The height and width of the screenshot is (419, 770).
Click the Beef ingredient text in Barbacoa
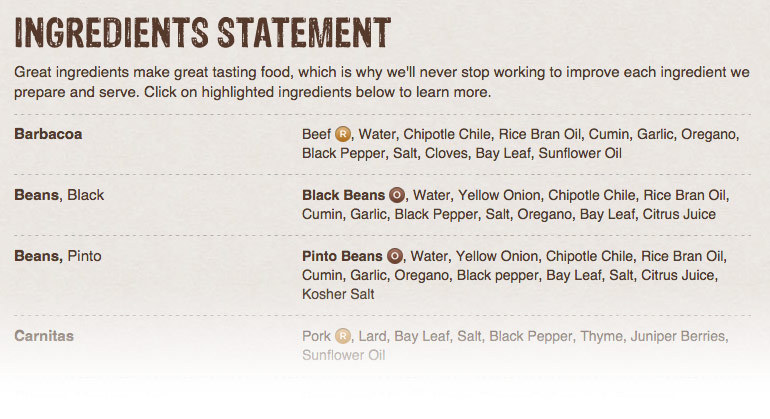tap(317, 134)
